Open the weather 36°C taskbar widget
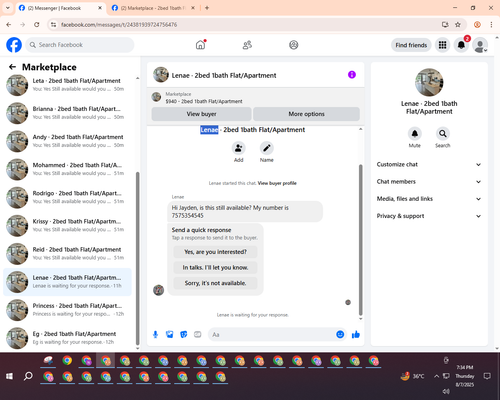This screenshot has width=500, height=400. [412, 376]
